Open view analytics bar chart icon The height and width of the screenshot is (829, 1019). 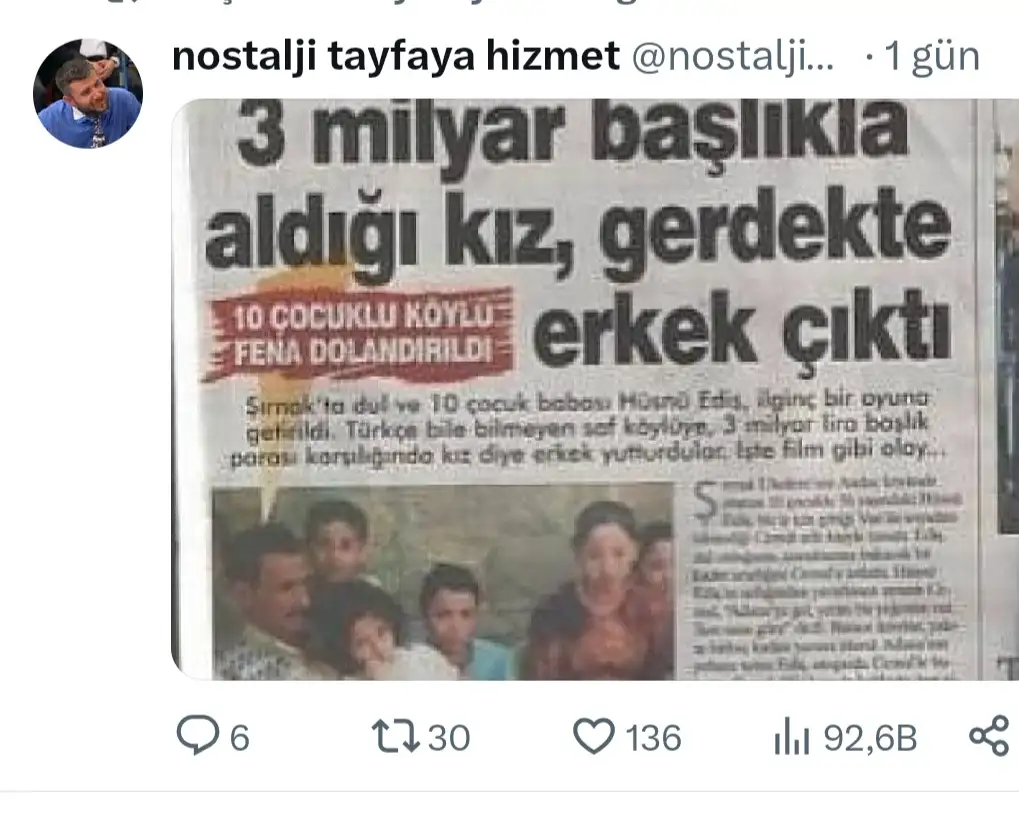click(x=792, y=736)
